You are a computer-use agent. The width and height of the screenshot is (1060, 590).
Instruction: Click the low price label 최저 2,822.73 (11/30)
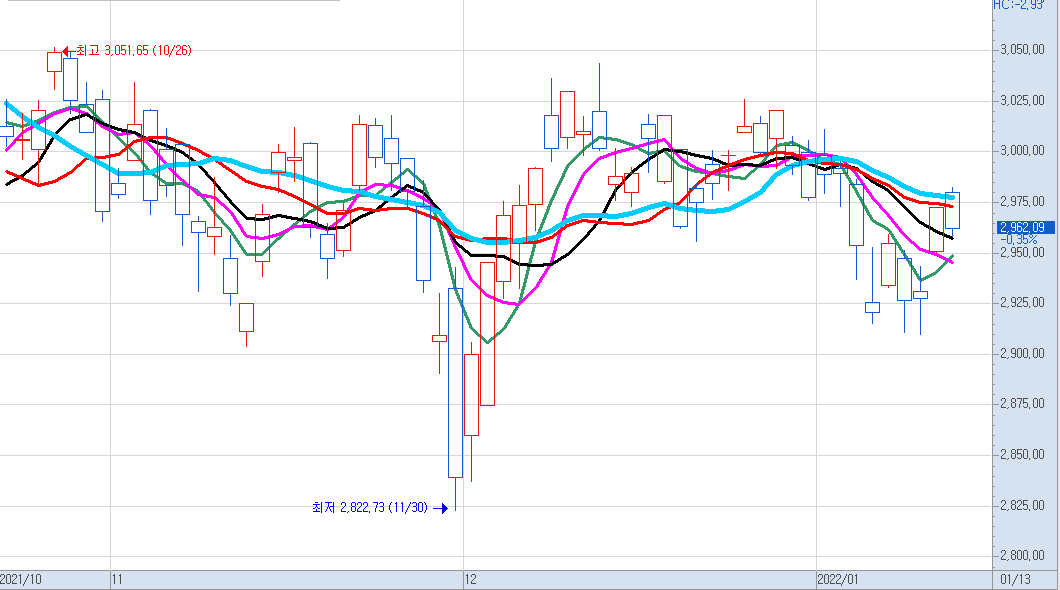point(370,508)
